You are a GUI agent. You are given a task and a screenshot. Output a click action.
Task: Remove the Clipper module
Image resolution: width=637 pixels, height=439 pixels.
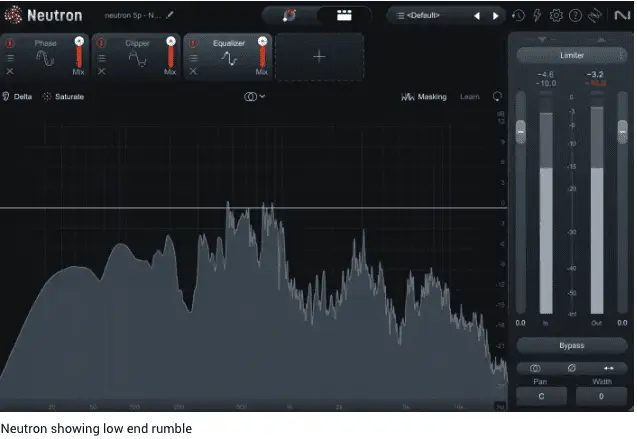coord(101,71)
